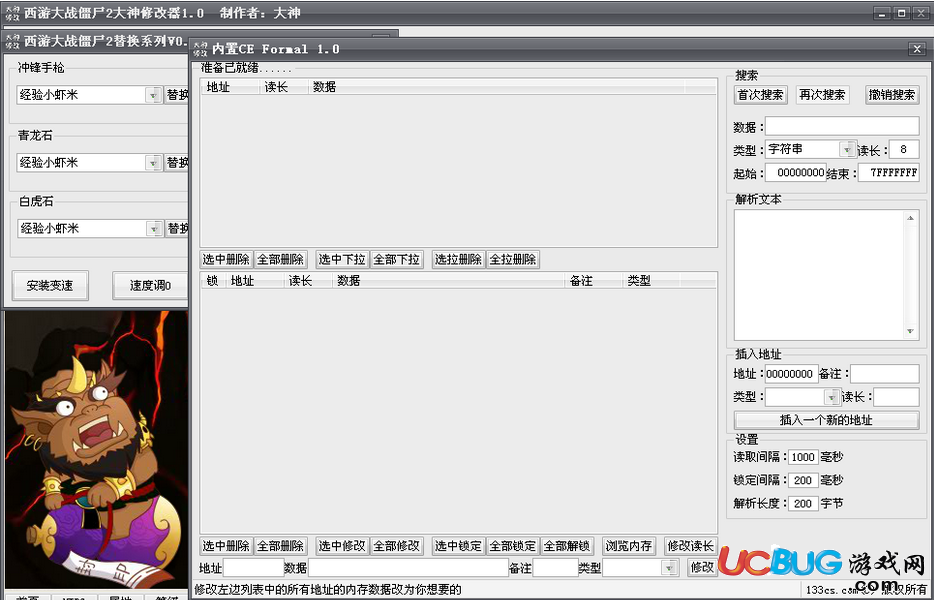934x600 pixels.
Task: Click the monster character image in main window
Action: click(x=96, y=450)
